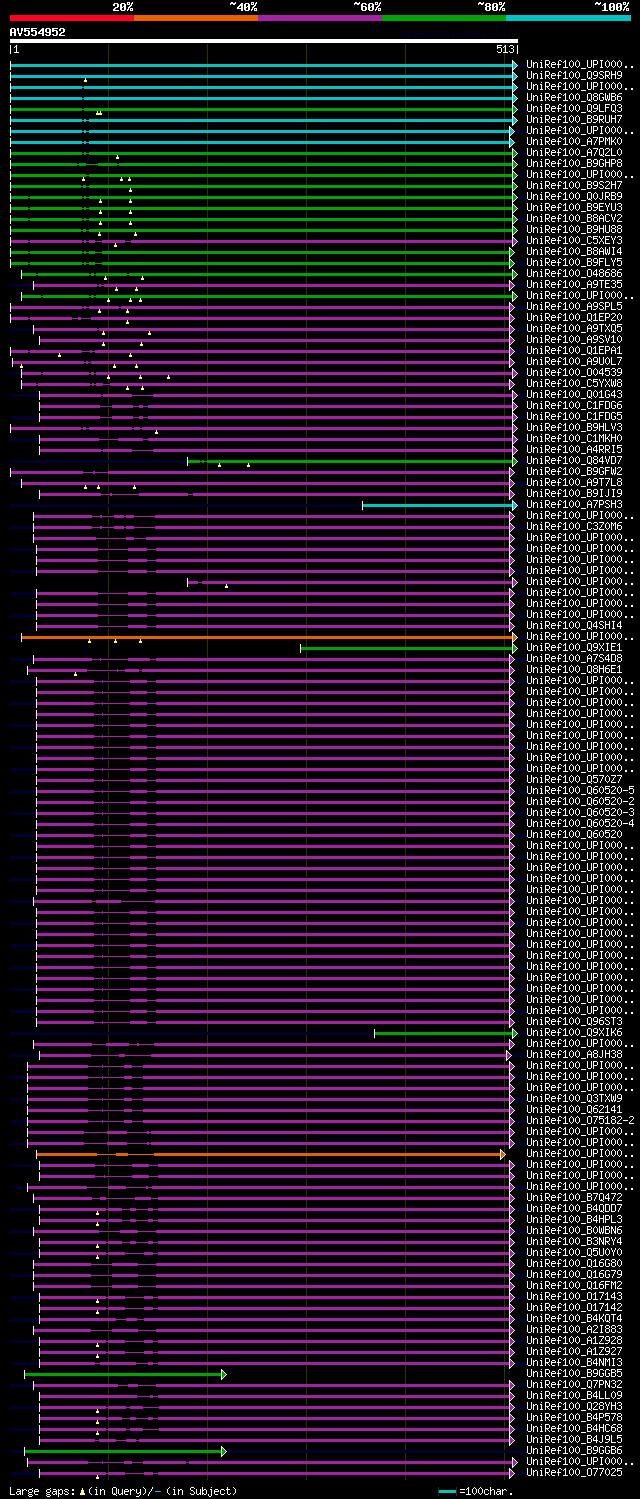Click the UniRef100_B9HLV3 hit label
The height and width of the screenshot is (1499, 640).
tap(574, 427)
